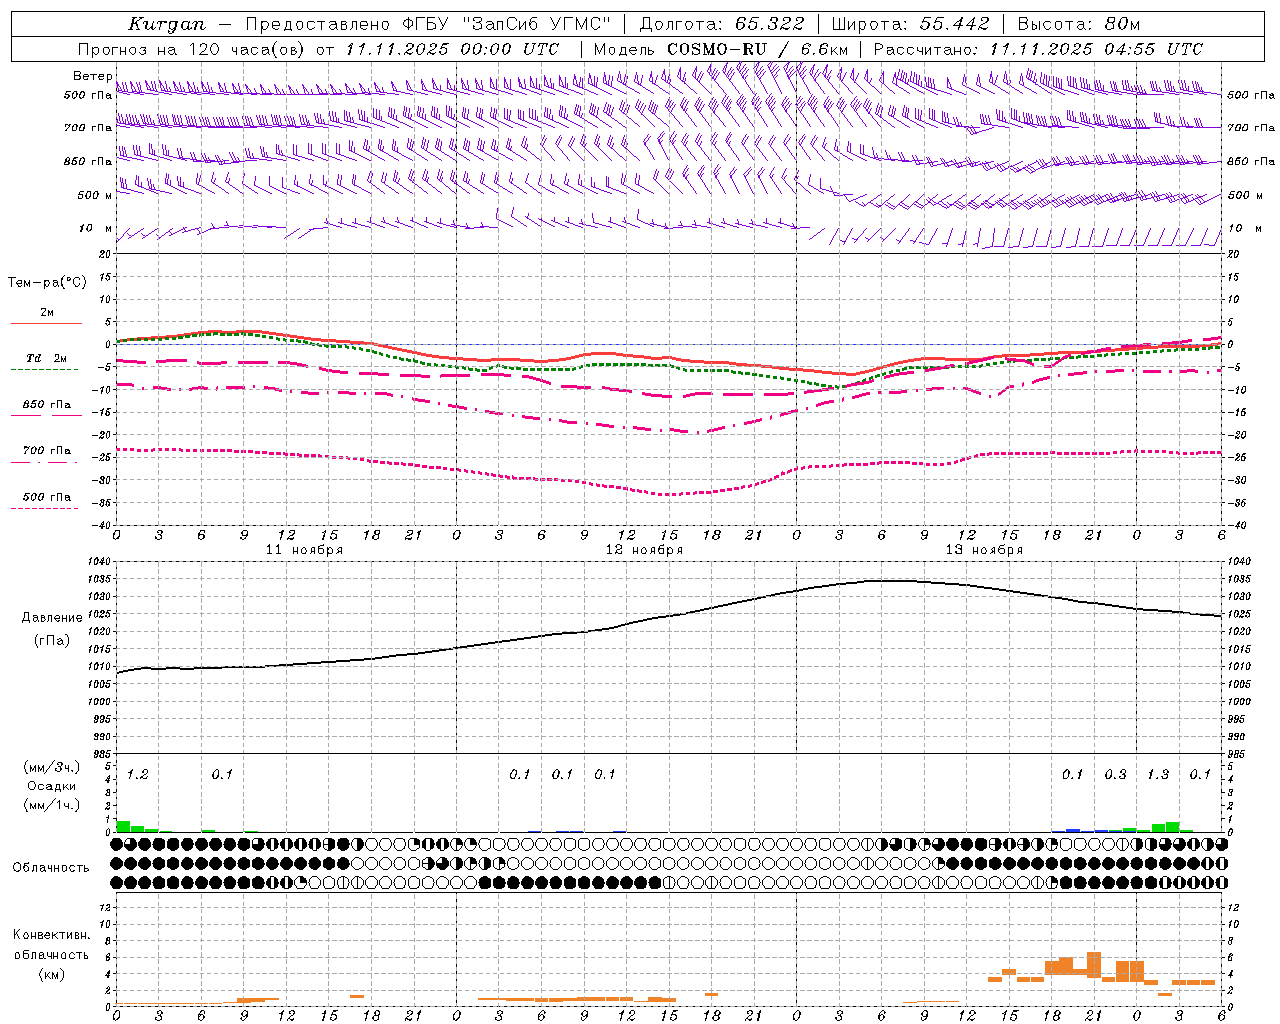Click the (км) convective cloud unit label
Screen dimensions: 1280x1024
[52, 974]
